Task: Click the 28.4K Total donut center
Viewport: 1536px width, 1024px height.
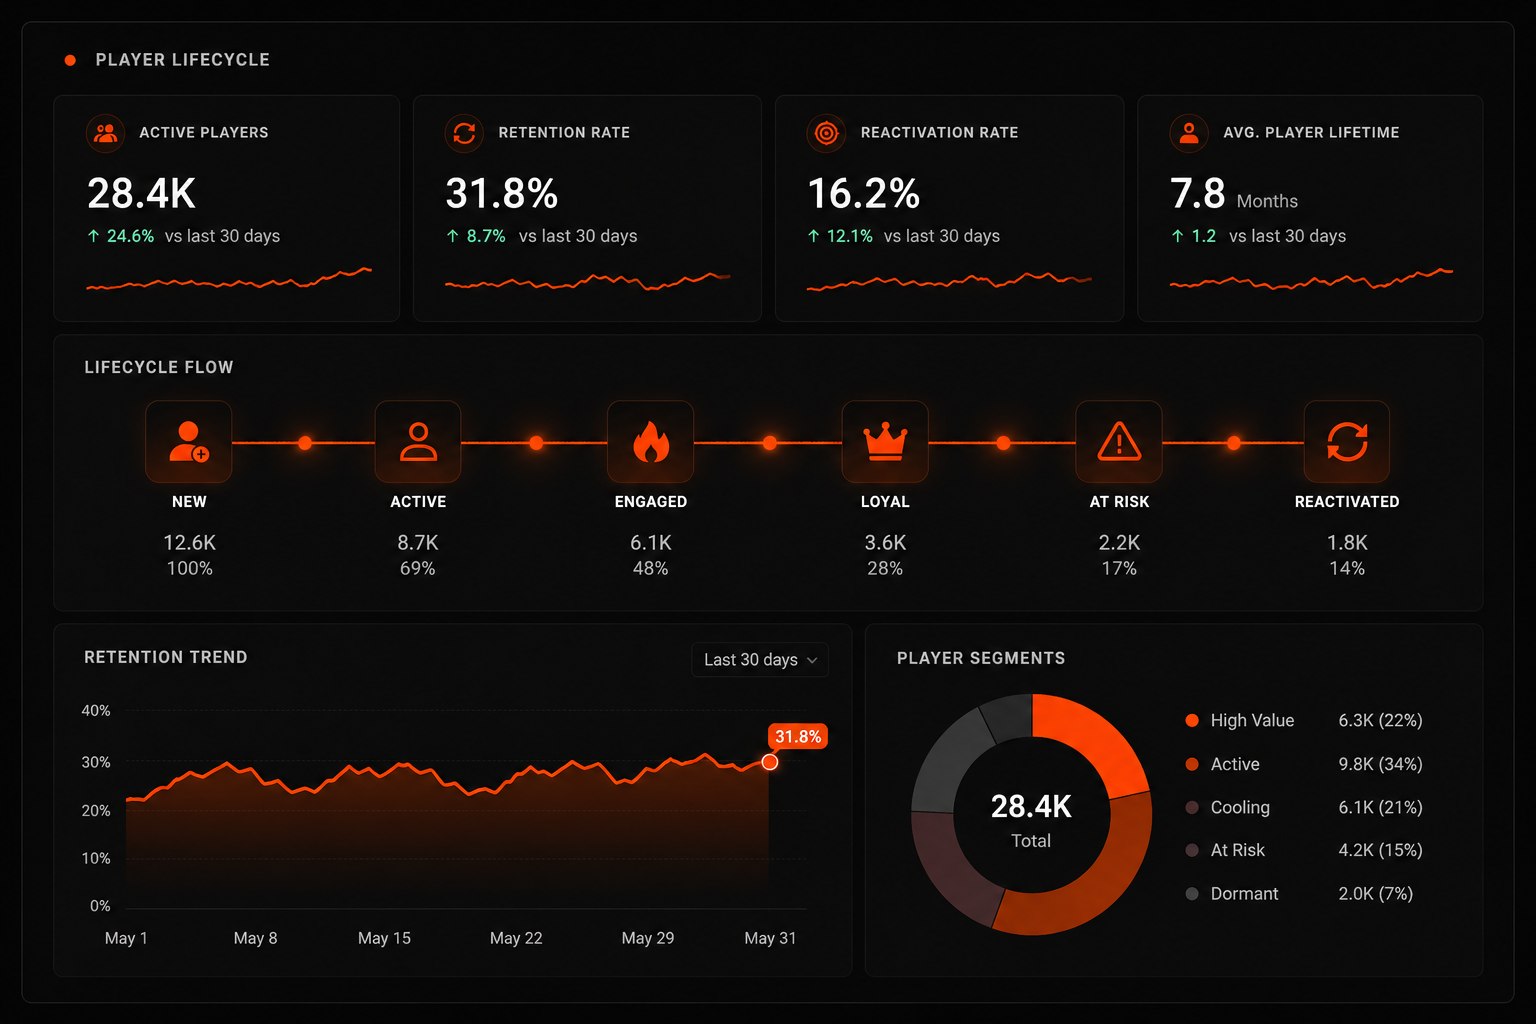Action: pyautogui.click(x=1031, y=819)
